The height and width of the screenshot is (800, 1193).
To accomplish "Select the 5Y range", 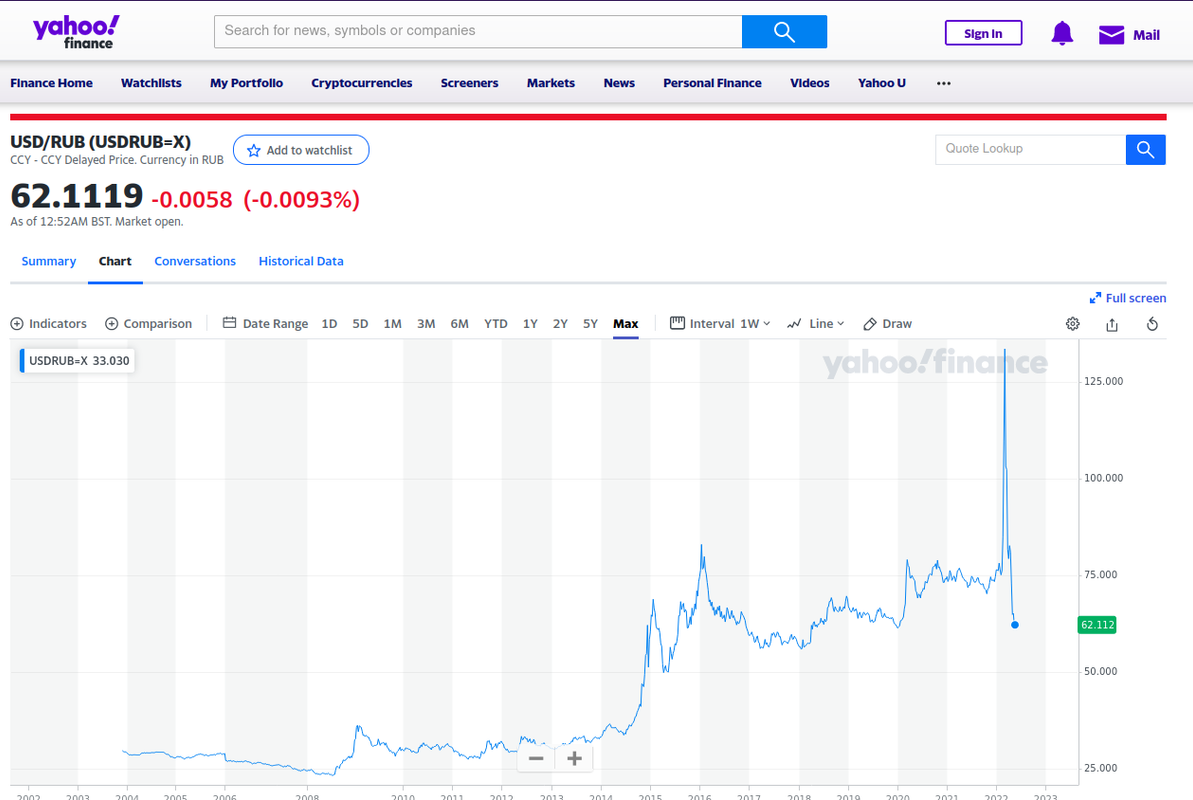I will point(590,324).
